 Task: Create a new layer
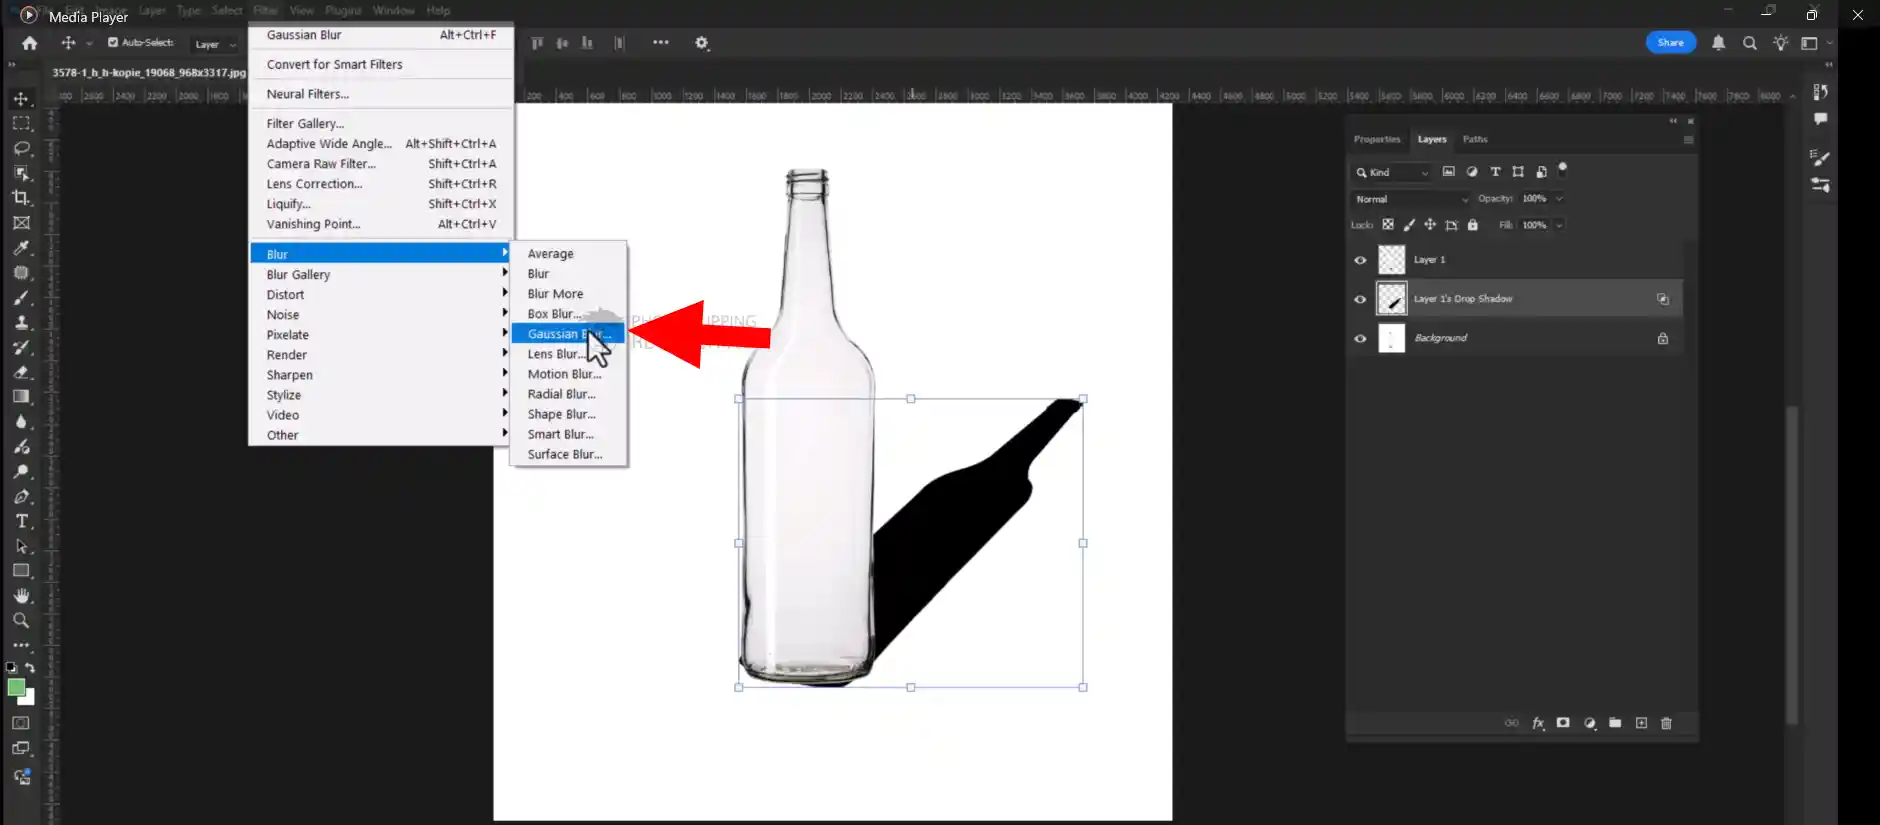(x=1641, y=723)
